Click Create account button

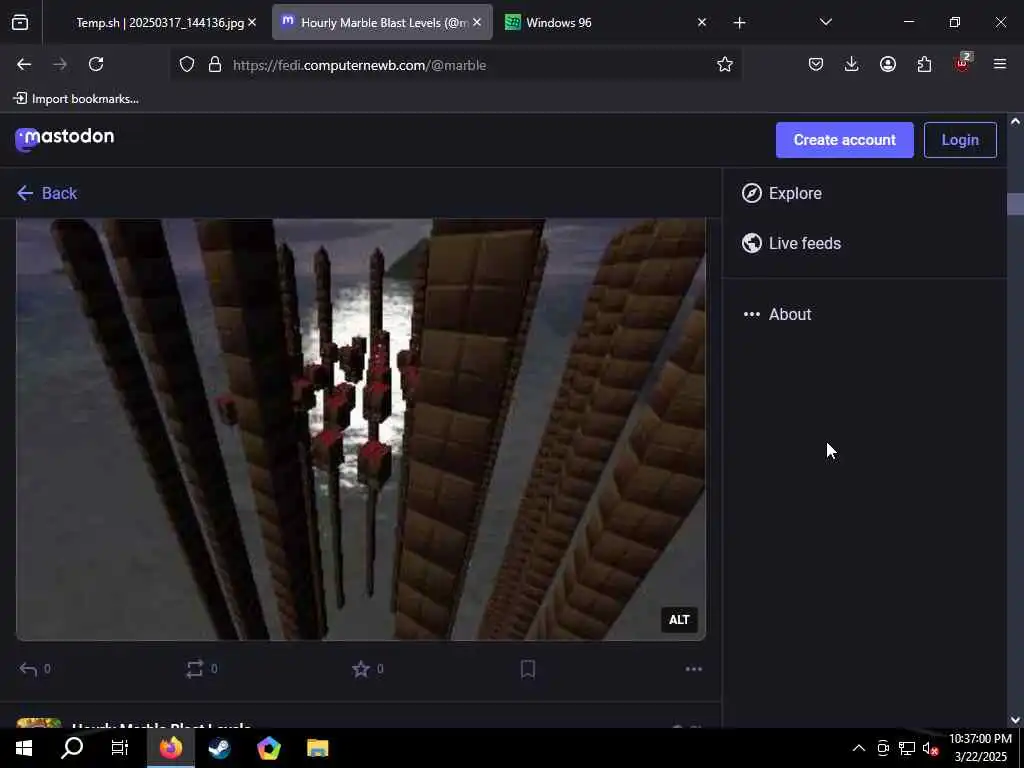(x=844, y=140)
